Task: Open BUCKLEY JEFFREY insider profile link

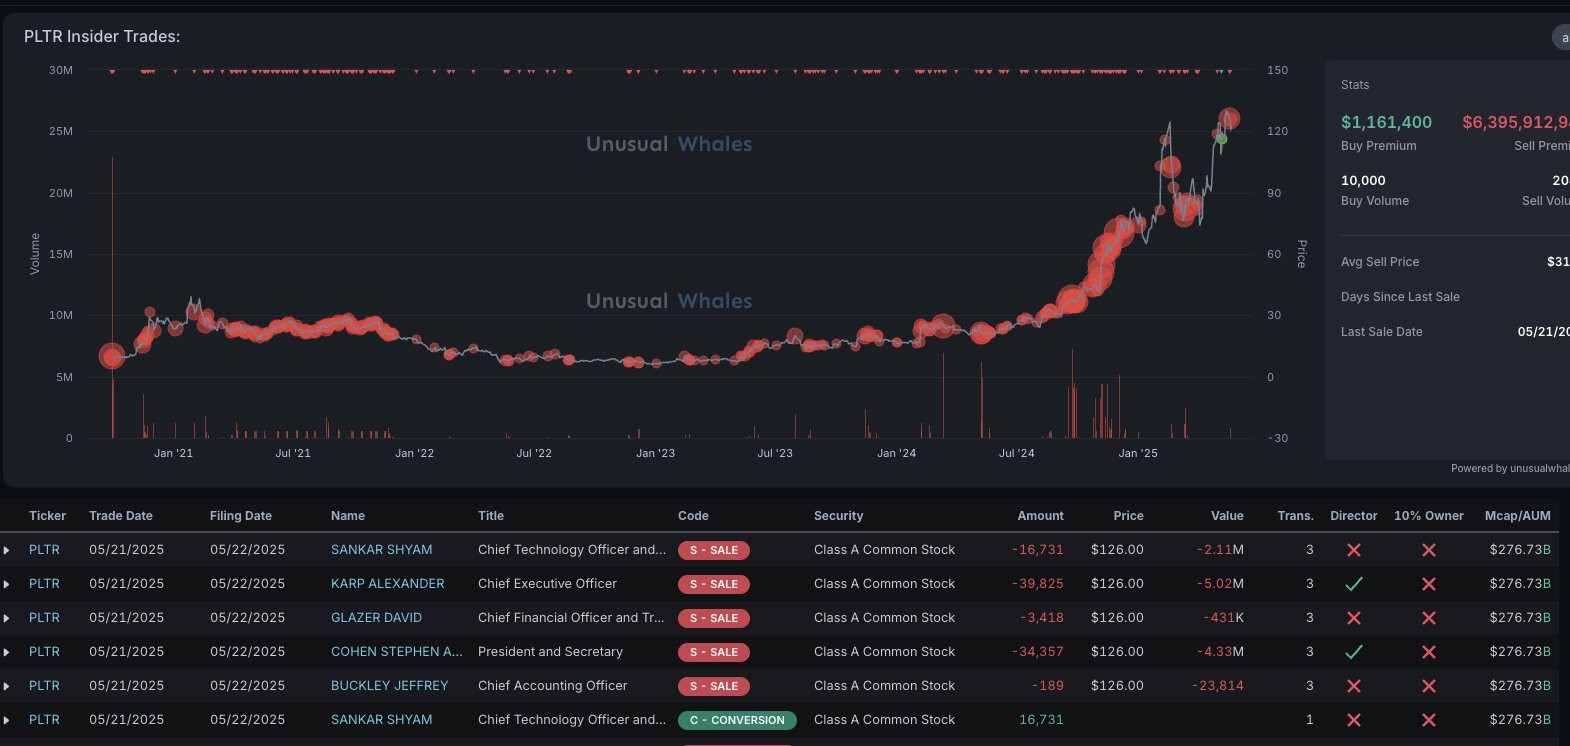Action: coord(390,686)
